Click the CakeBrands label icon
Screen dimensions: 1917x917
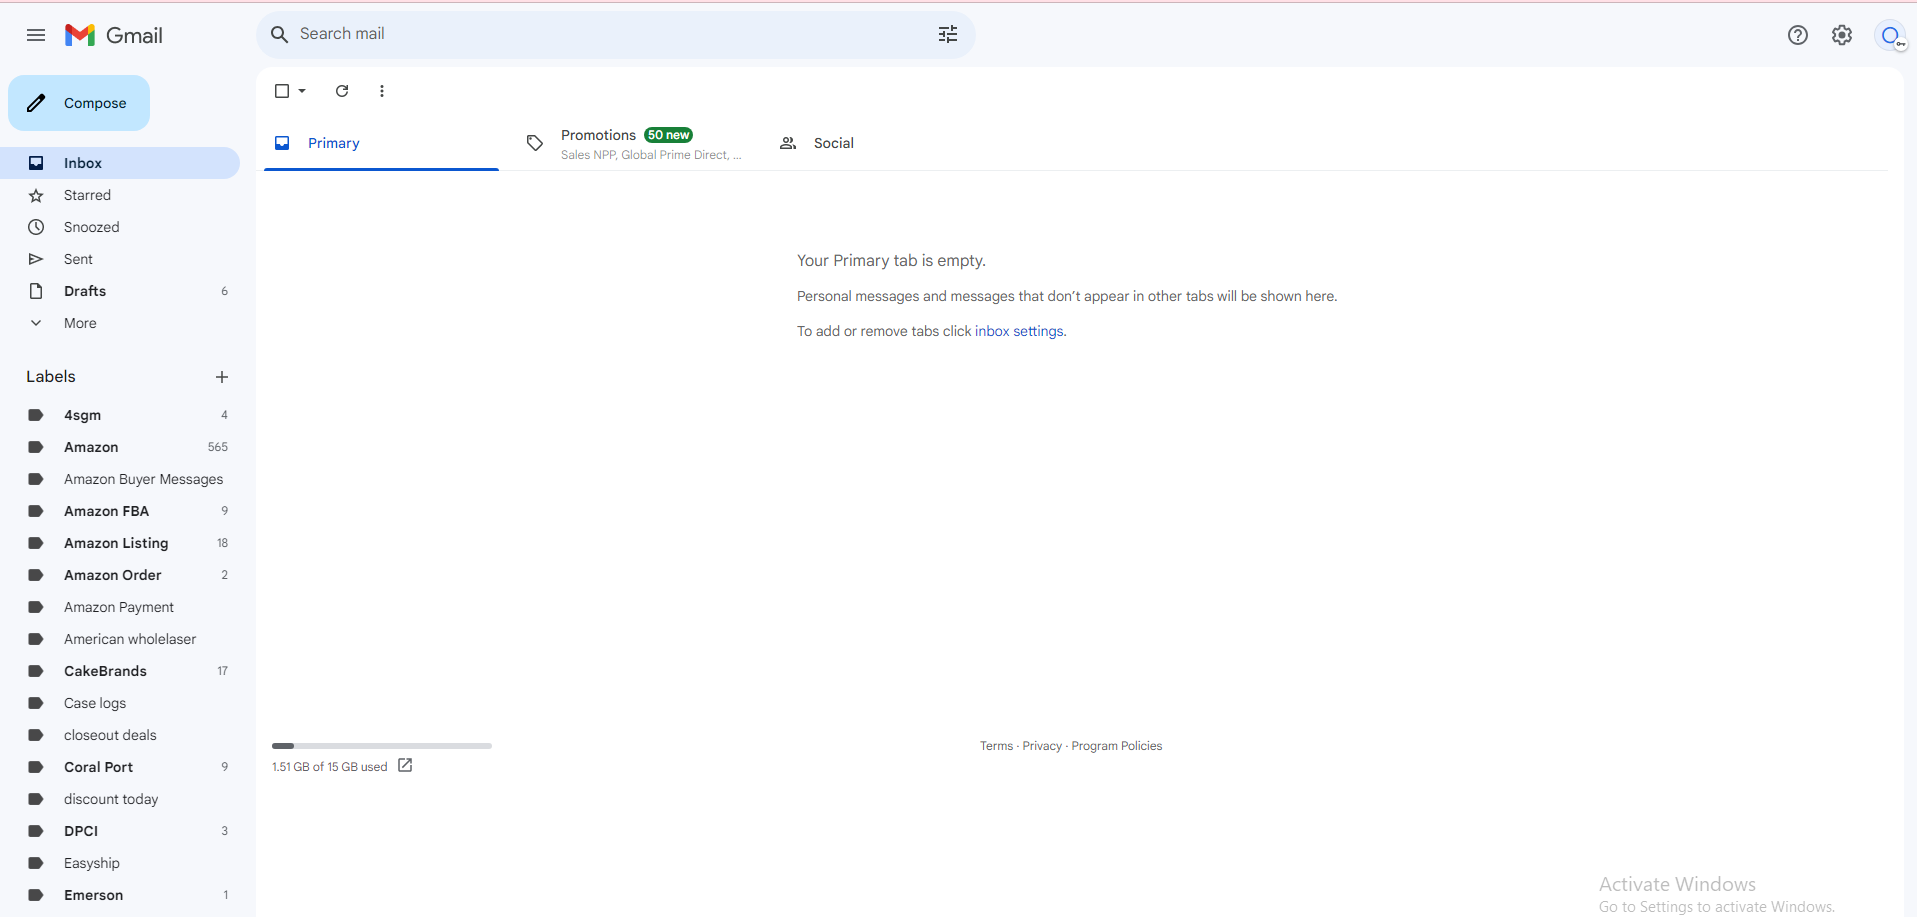36,671
